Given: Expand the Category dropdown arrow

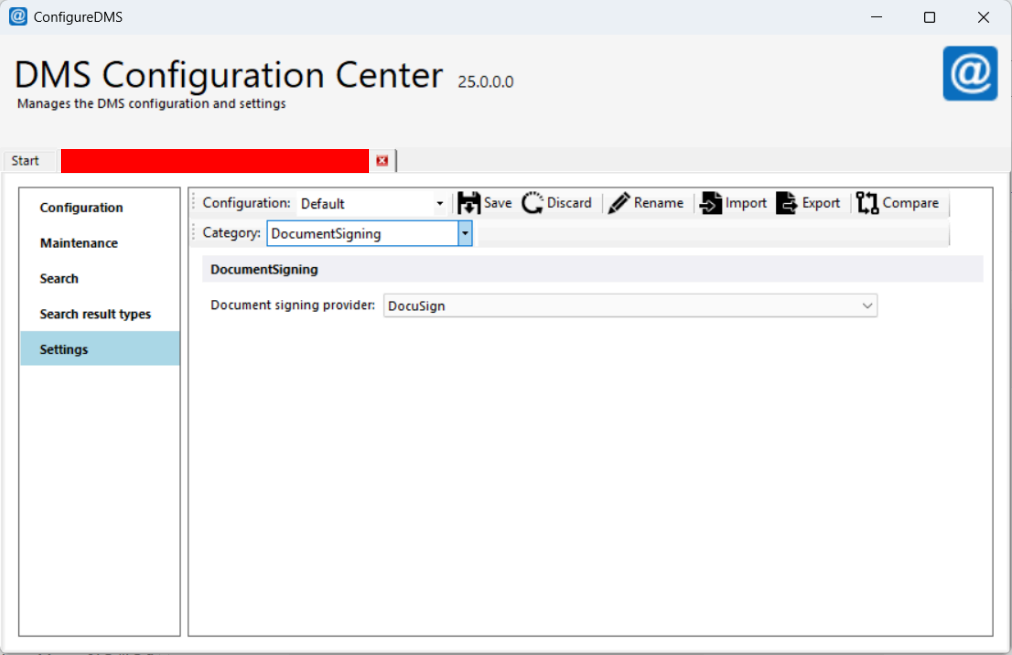Looking at the screenshot, I should click(x=464, y=234).
